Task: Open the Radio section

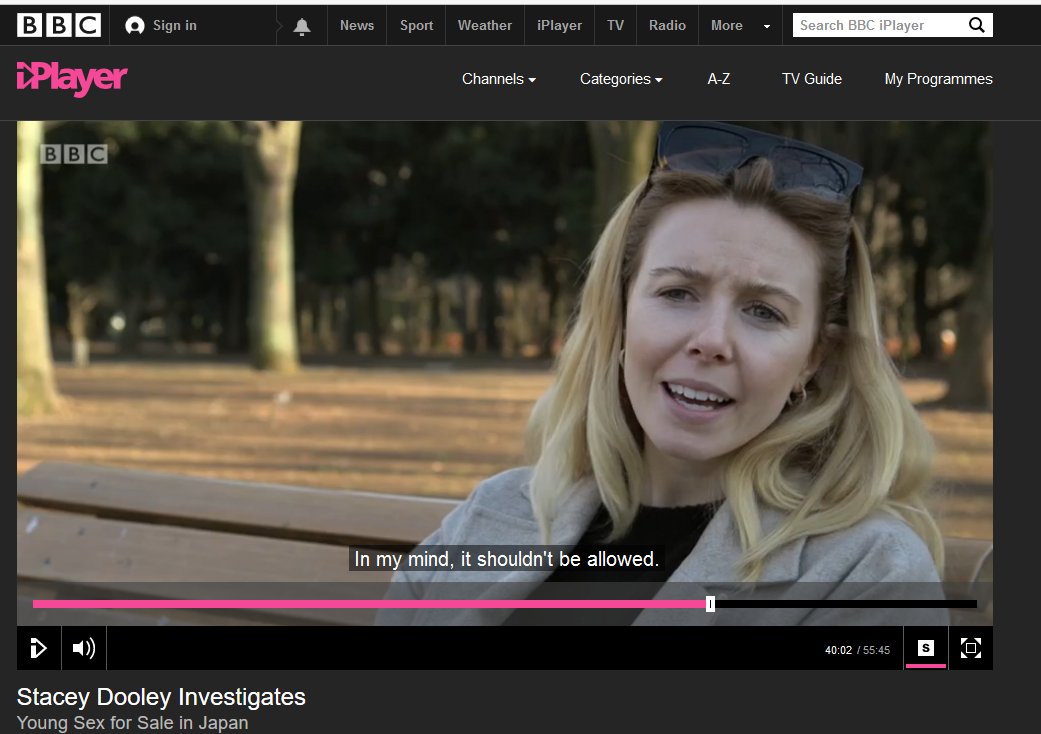Action: point(667,25)
